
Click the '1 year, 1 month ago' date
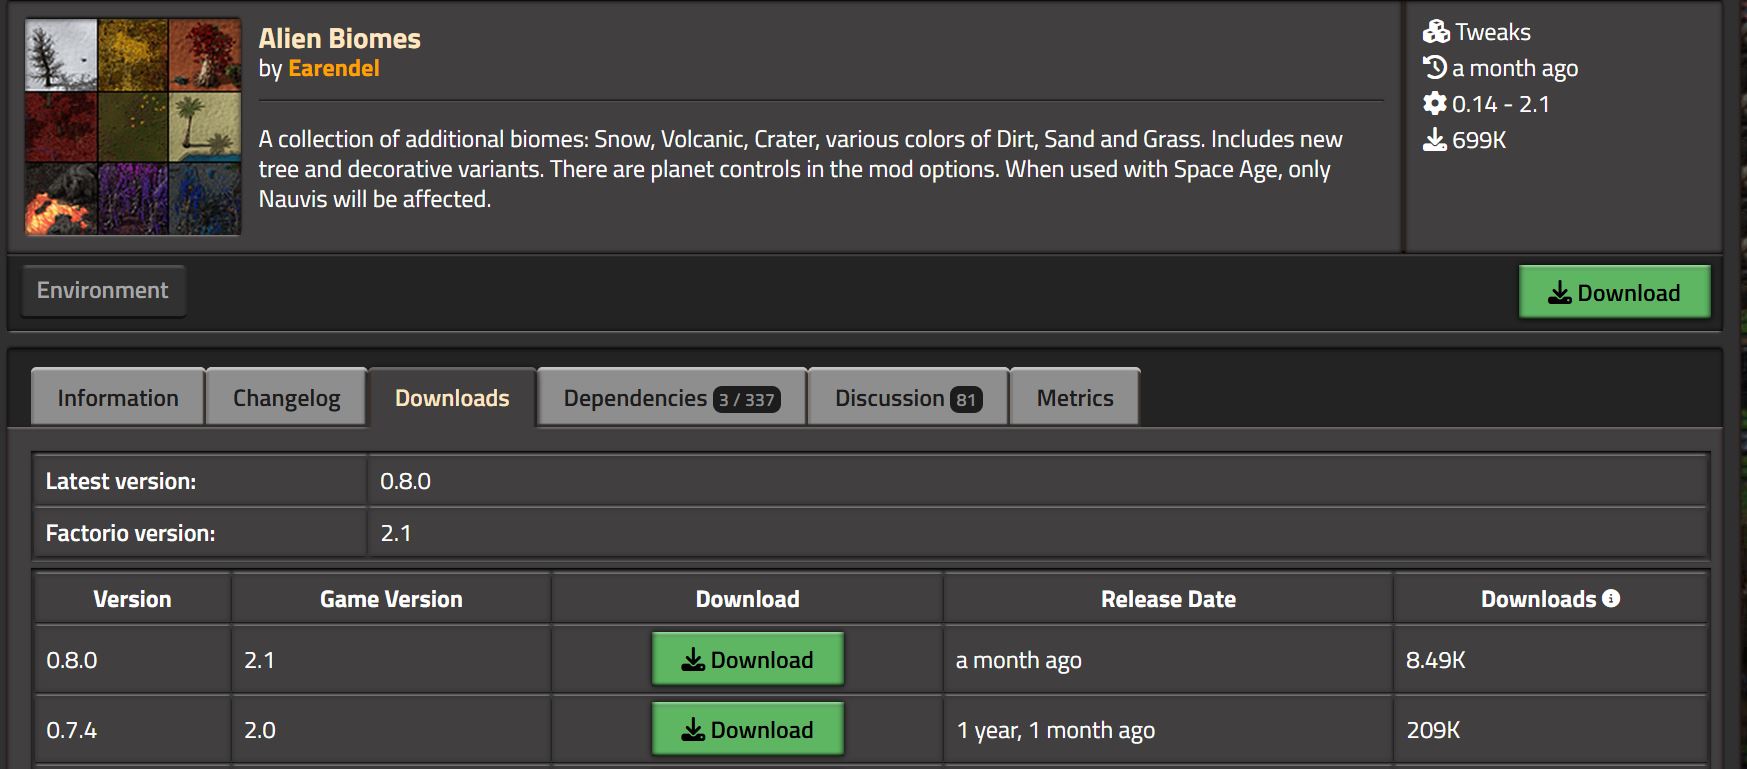click(1056, 730)
